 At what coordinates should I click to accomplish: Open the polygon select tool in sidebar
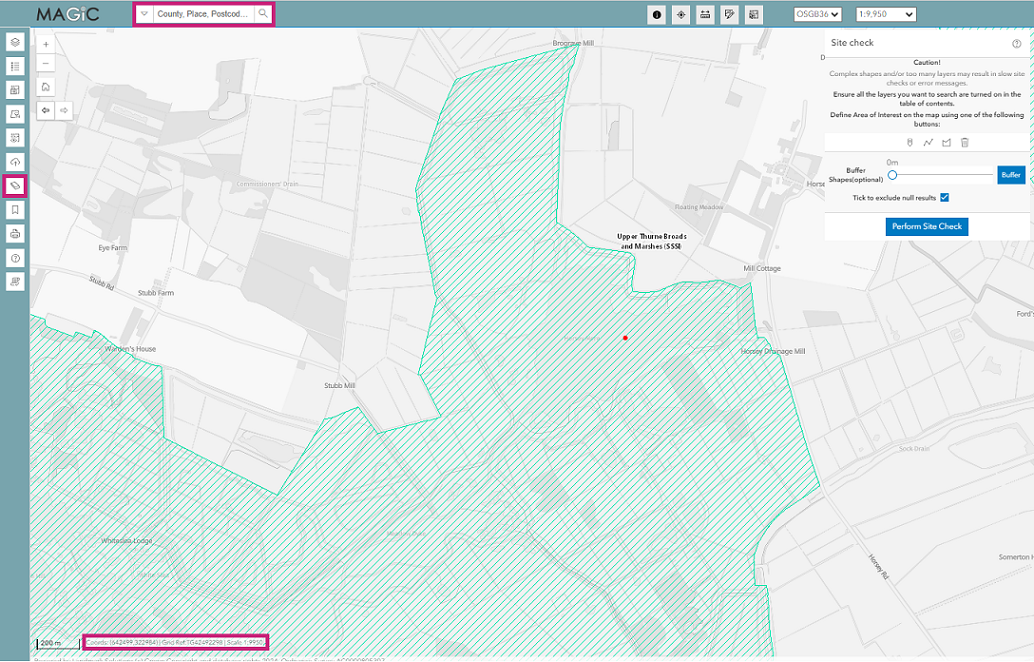(x=15, y=114)
